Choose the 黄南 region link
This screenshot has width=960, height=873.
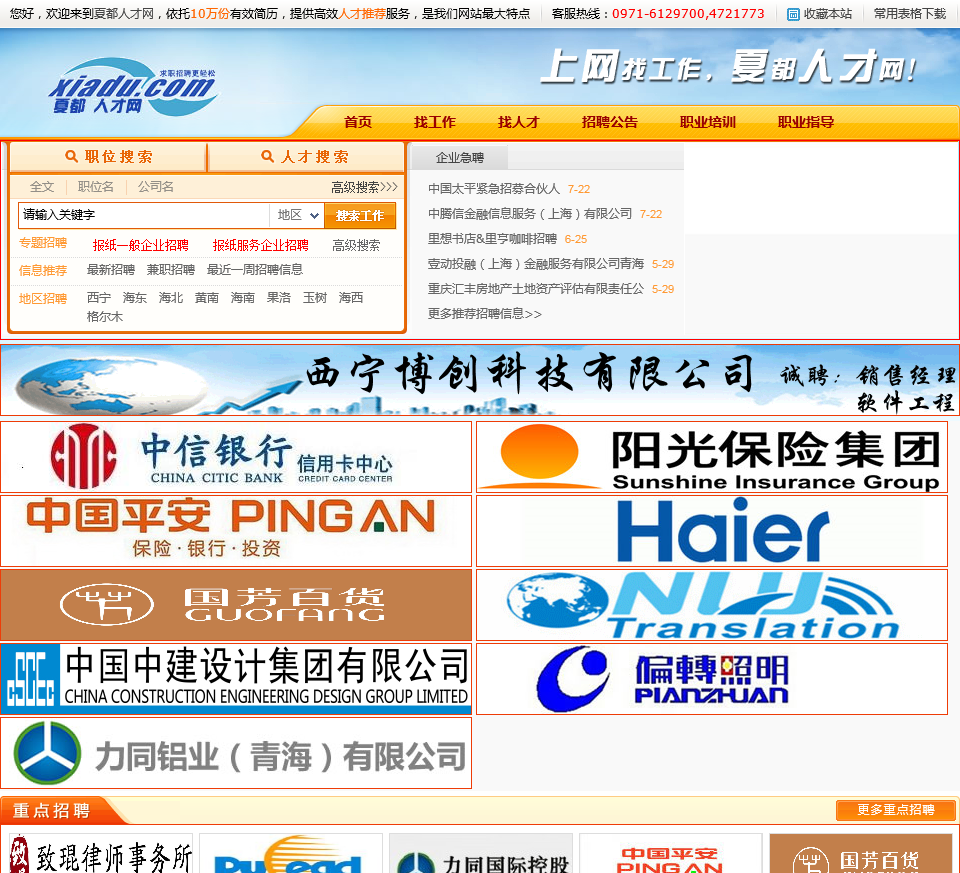tap(207, 298)
